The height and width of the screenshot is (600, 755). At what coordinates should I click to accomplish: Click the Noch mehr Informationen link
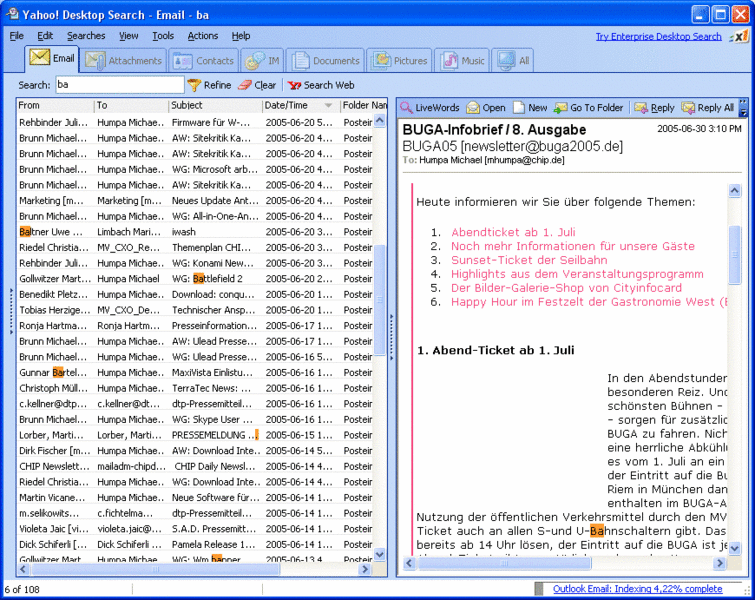click(572, 246)
